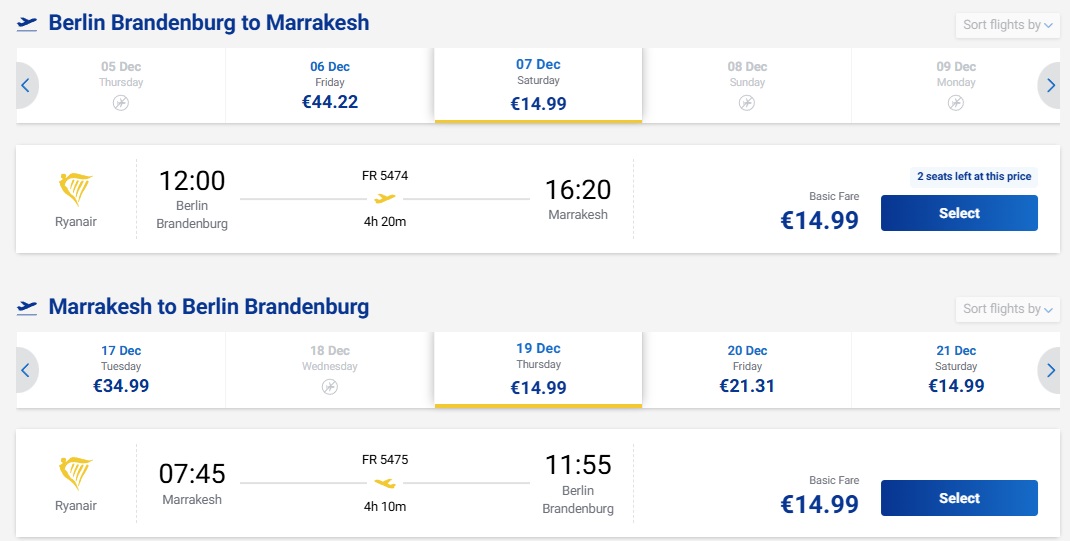The height and width of the screenshot is (541, 1070).
Task: Click the Ryanair harp logo on flight FR 5474
Action: [x=75, y=189]
